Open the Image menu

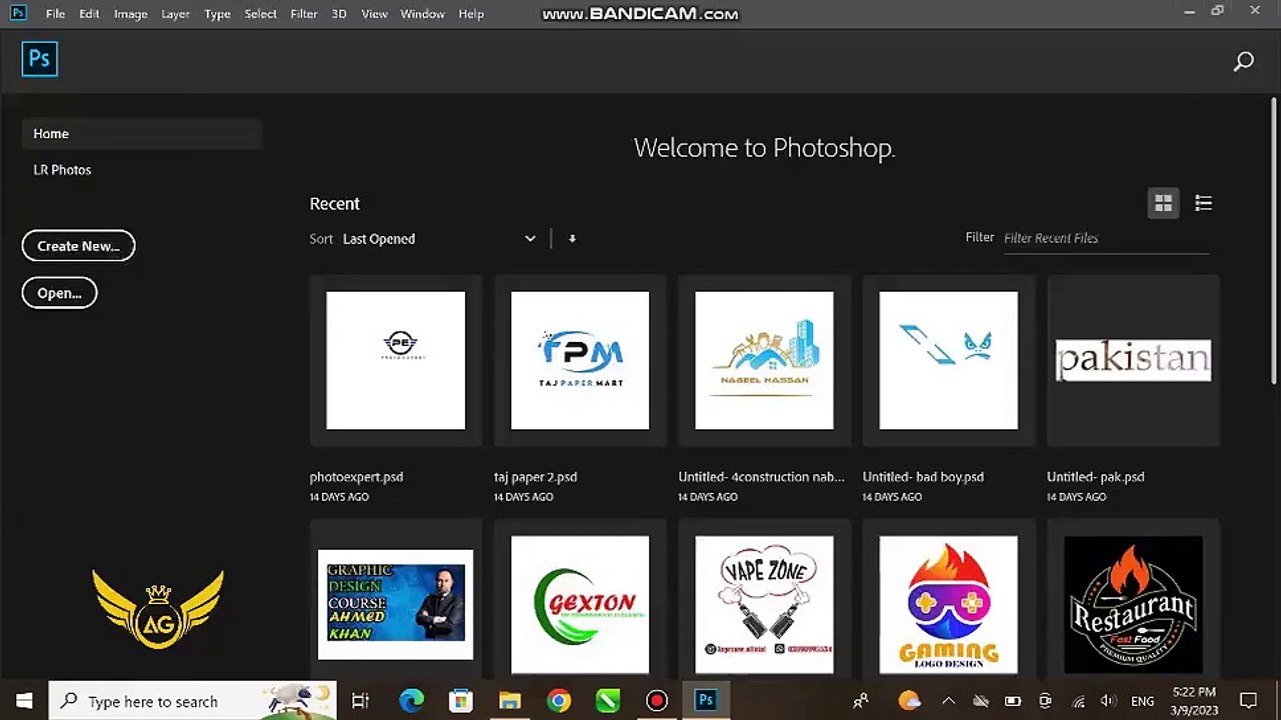[x=130, y=14]
